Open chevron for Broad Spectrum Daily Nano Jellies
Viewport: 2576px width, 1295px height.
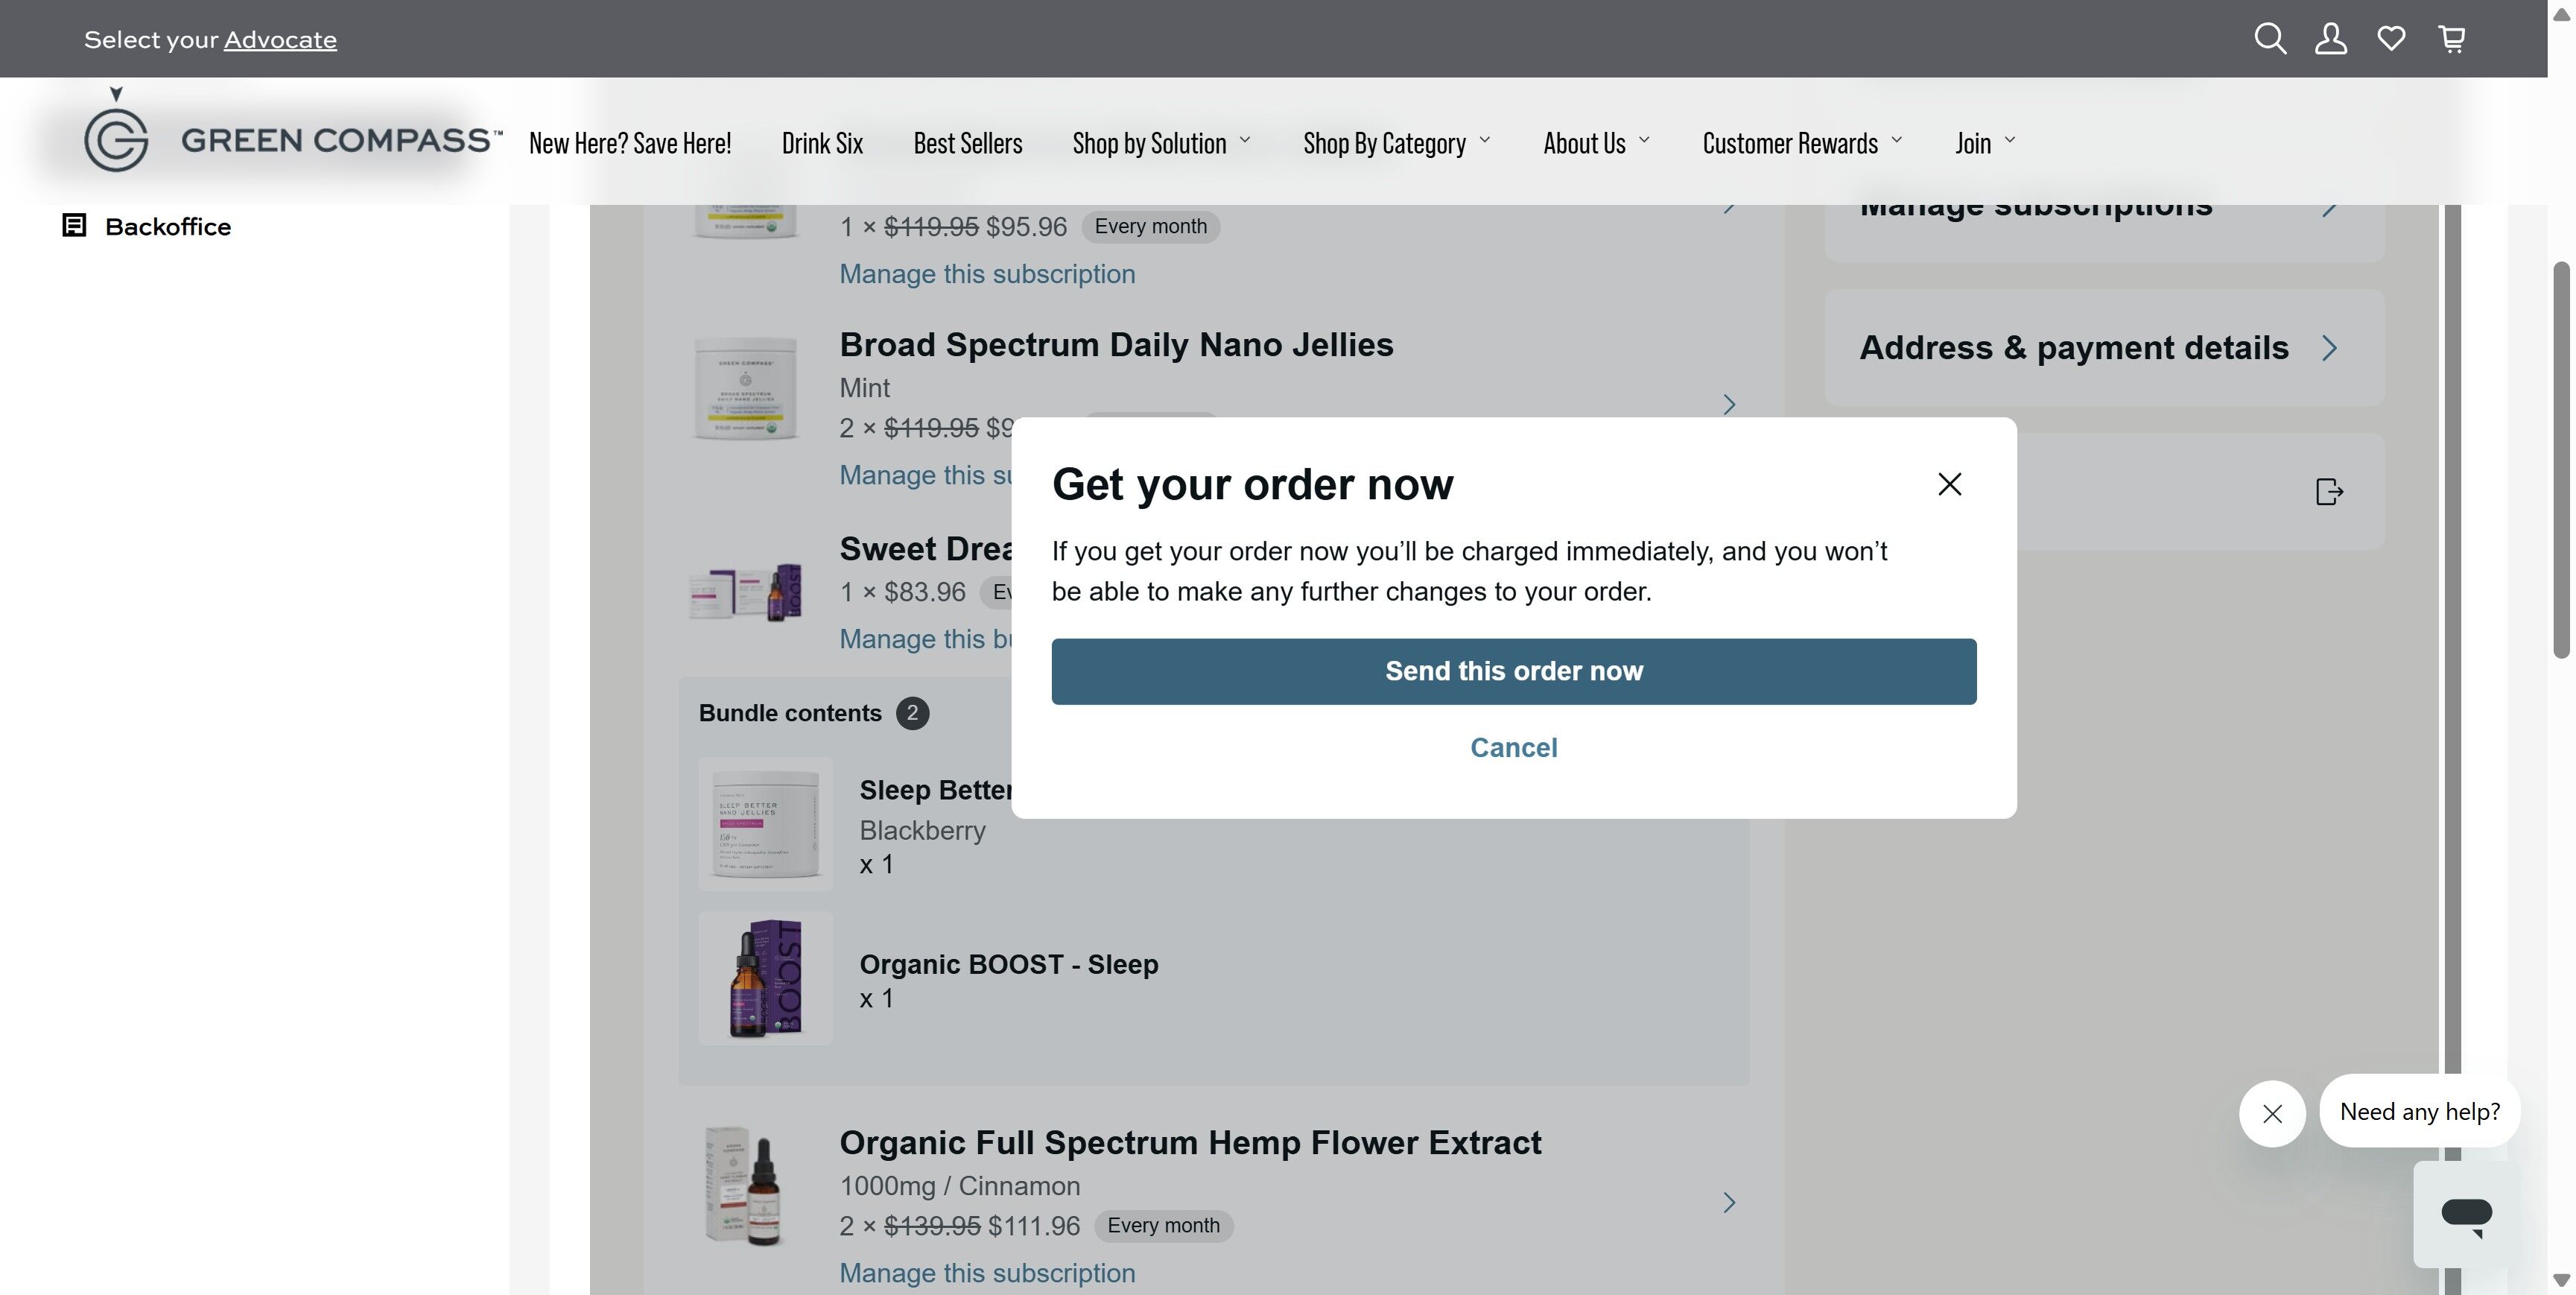click(1729, 404)
